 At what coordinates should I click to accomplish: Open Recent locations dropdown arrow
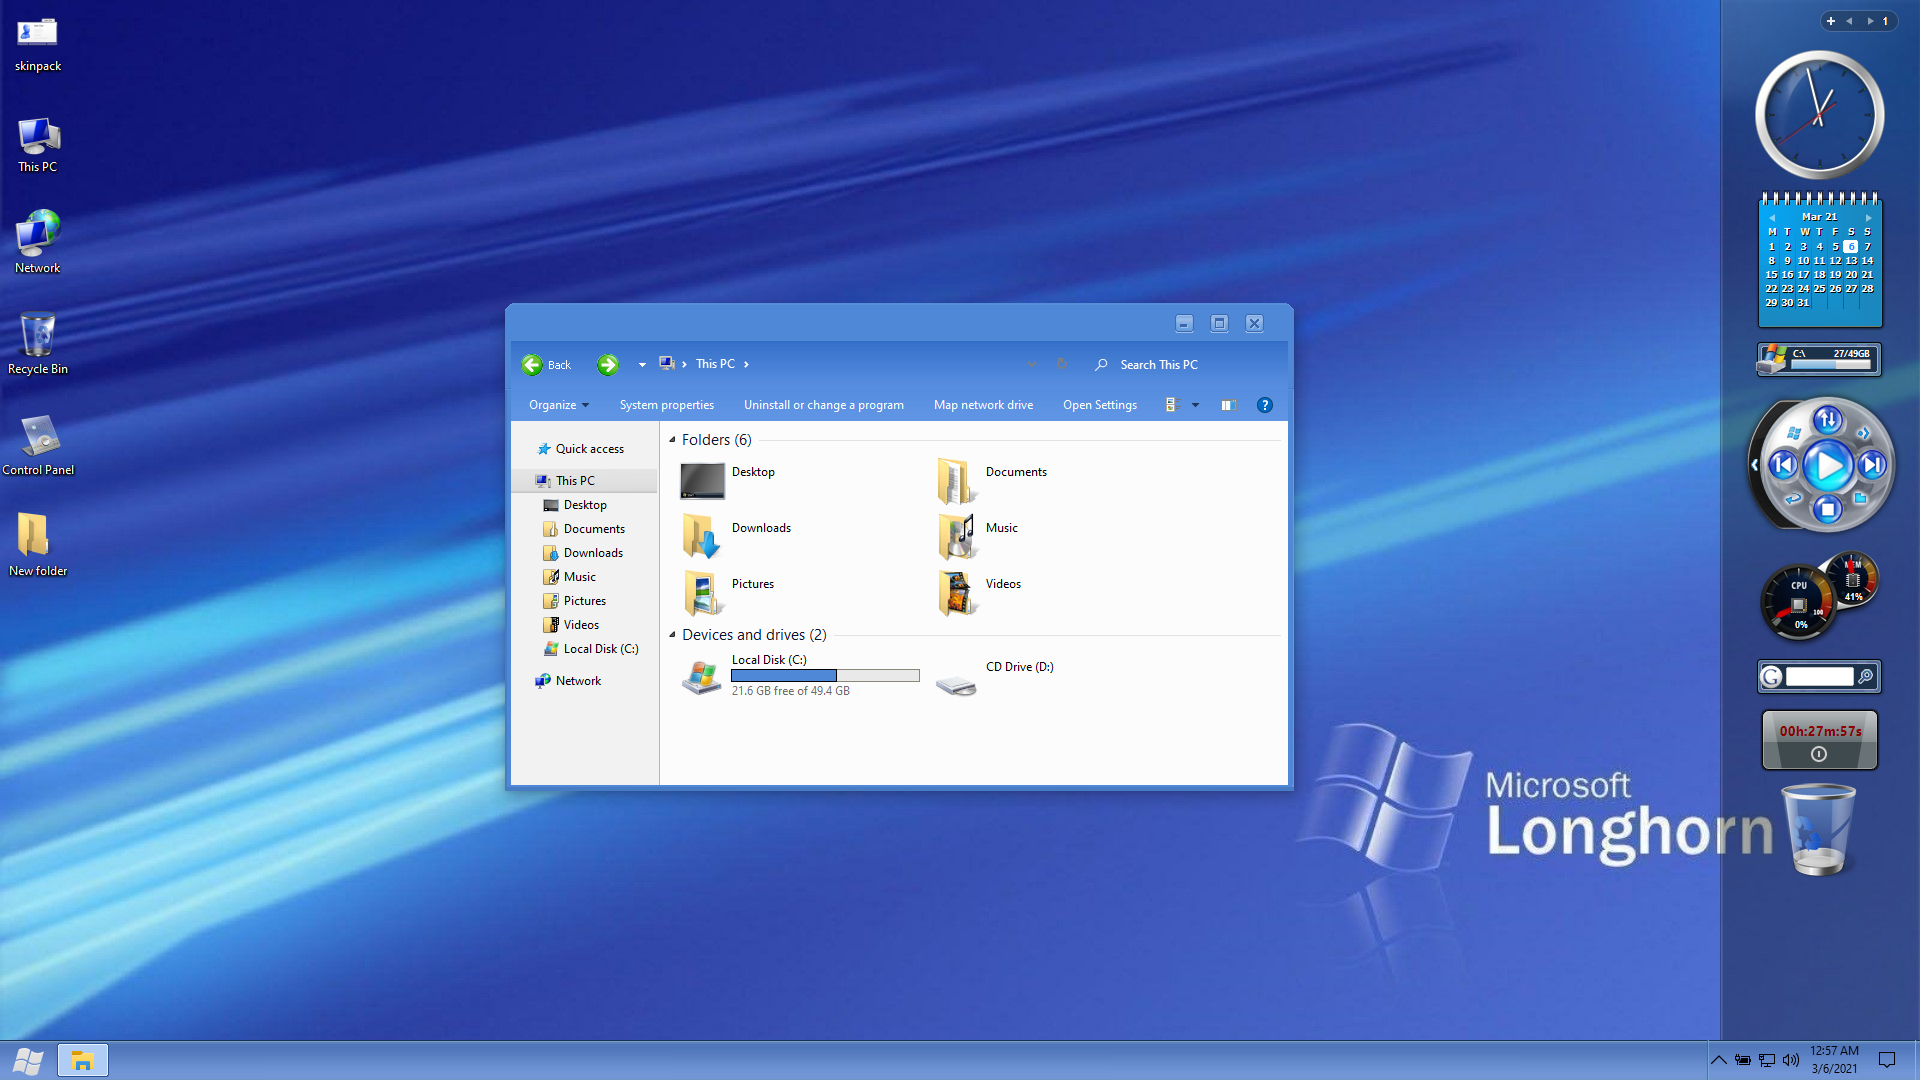click(x=642, y=365)
